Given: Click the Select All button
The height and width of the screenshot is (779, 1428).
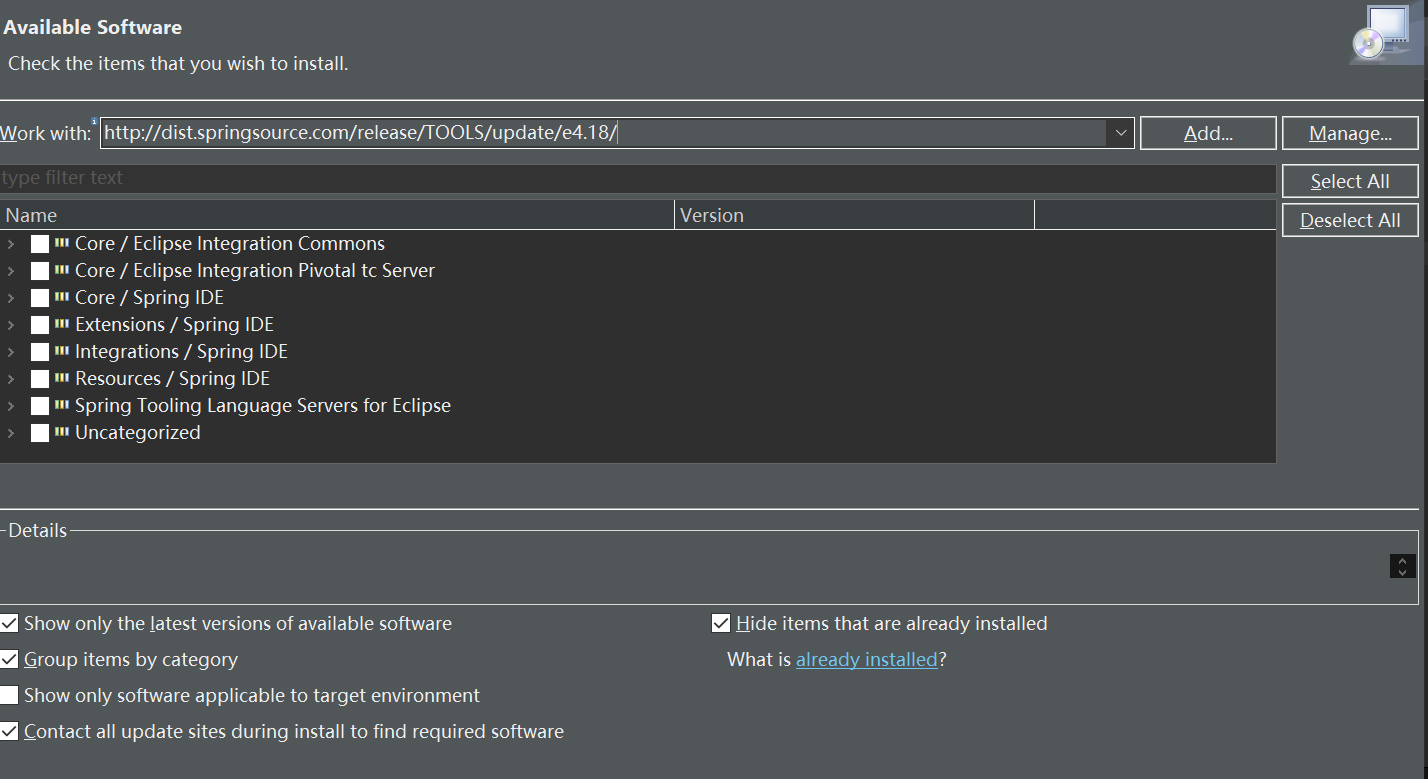Looking at the screenshot, I should pos(1350,181).
